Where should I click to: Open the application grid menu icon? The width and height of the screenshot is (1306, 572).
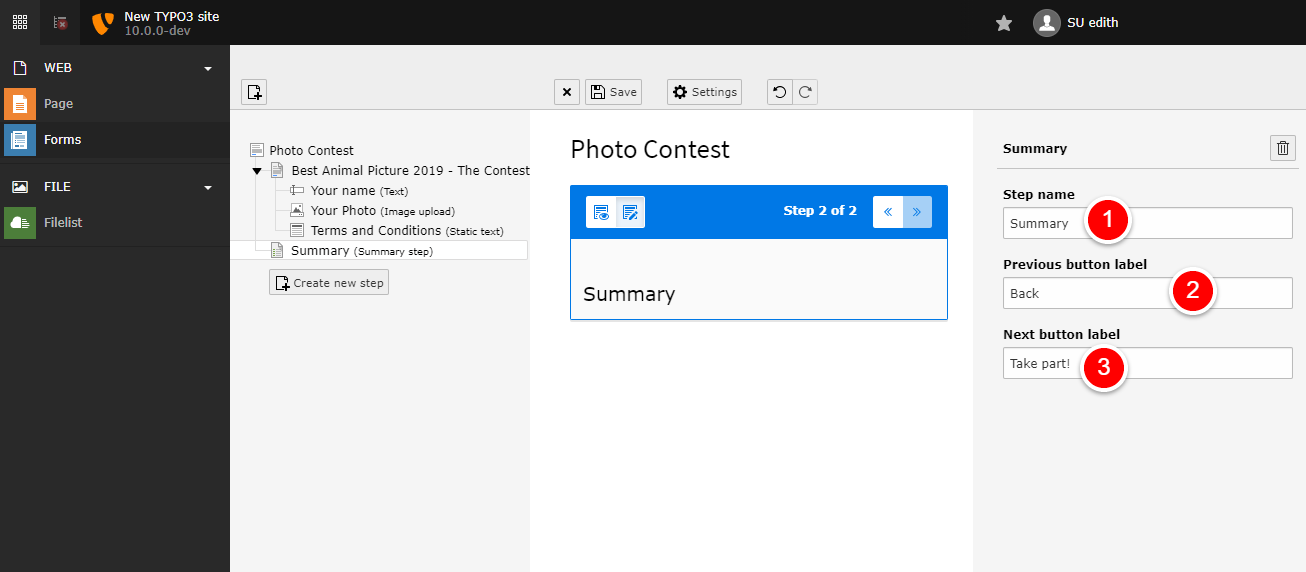[x=20, y=22]
